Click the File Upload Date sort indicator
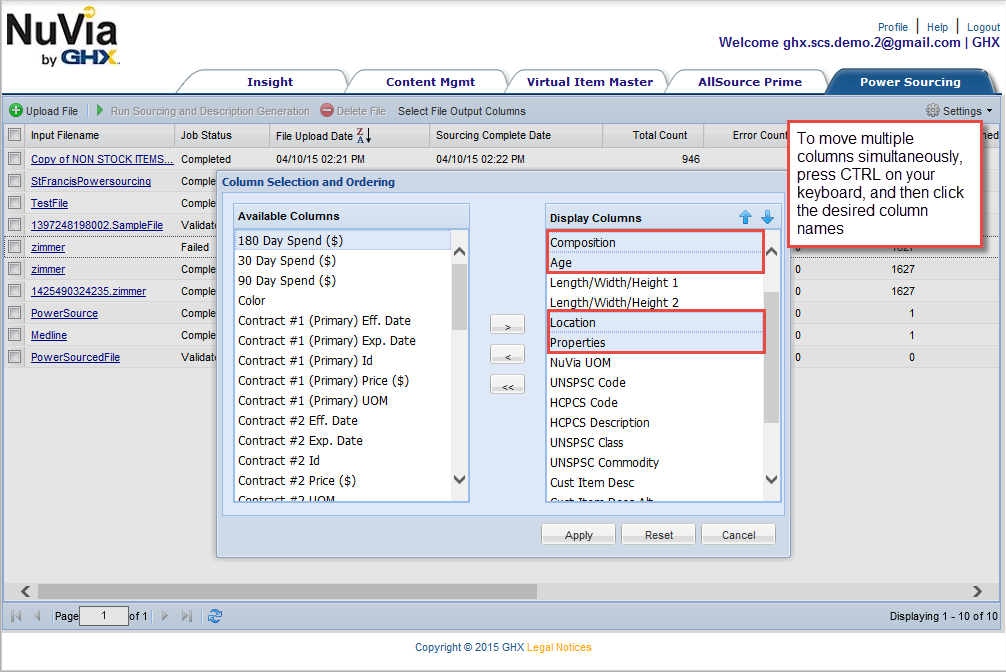The height and width of the screenshot is (672, 1006). pos(364,135)
